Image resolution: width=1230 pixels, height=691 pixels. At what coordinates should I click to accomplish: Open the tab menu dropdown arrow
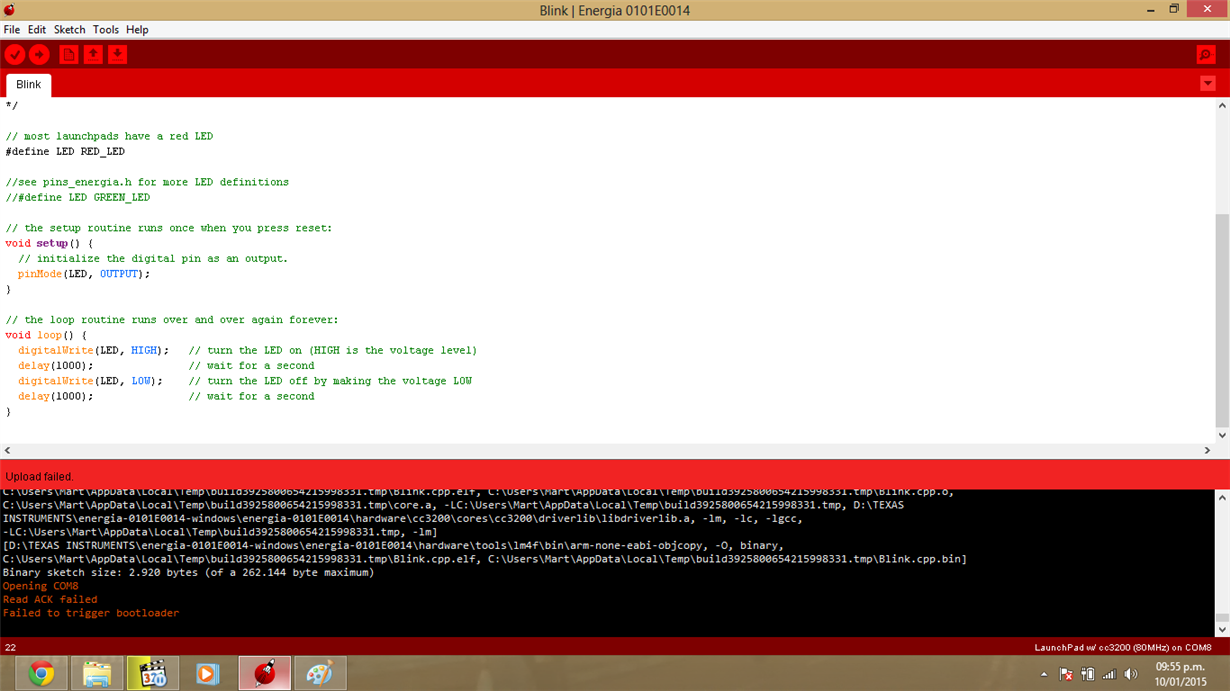[1208, 84]
